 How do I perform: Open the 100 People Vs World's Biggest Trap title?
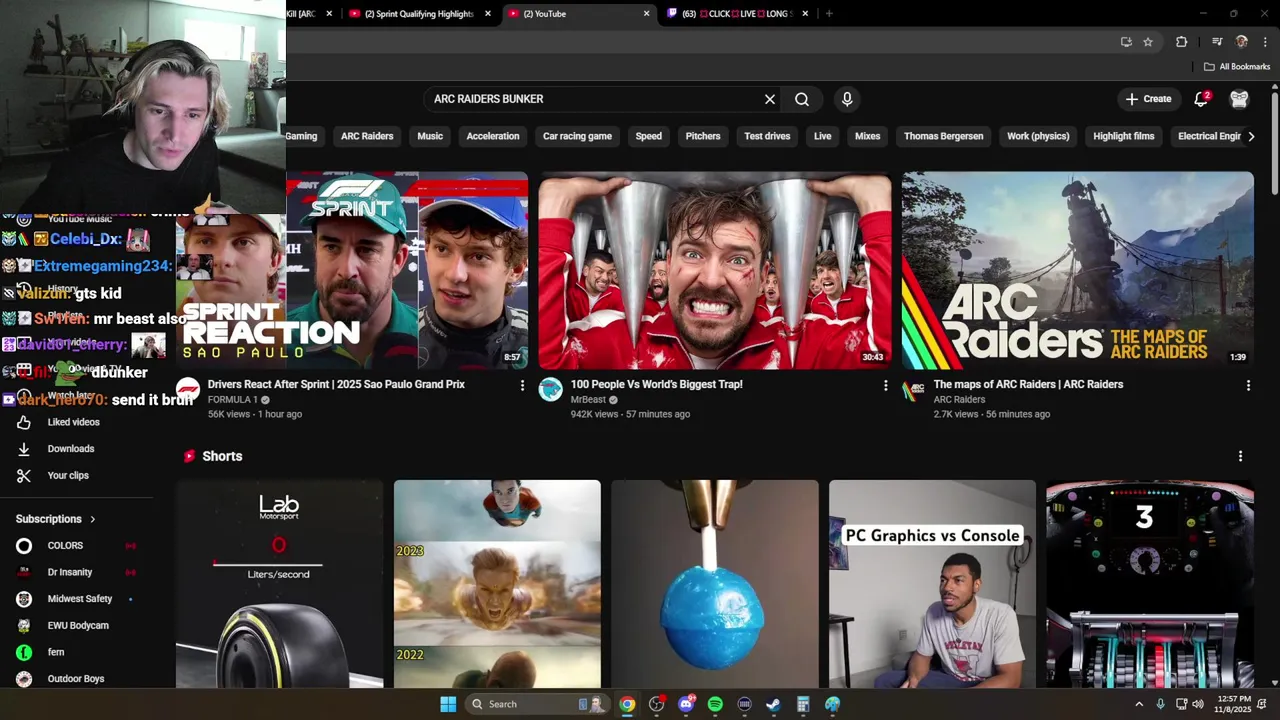[x=656, y=384]
